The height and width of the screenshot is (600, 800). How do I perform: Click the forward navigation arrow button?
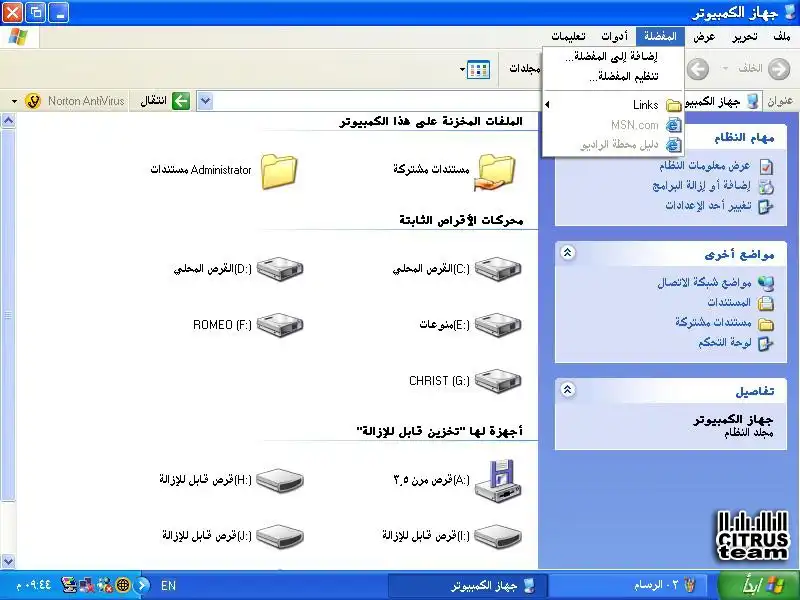point(698,69)
